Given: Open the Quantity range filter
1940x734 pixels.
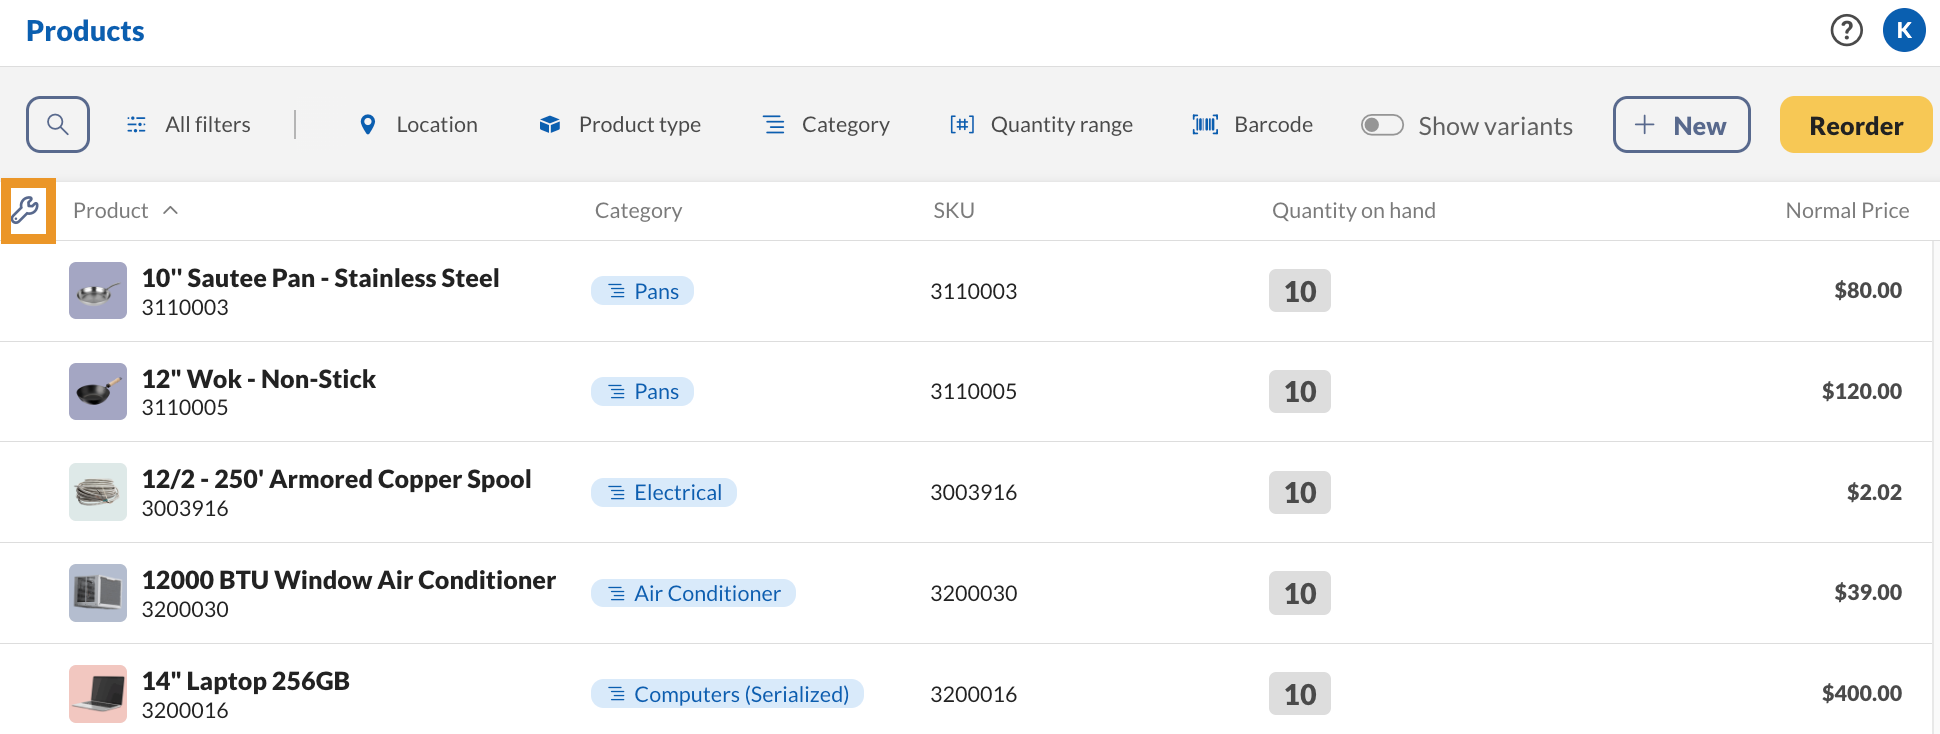Looking at the screenshot, I should 1041,125.
